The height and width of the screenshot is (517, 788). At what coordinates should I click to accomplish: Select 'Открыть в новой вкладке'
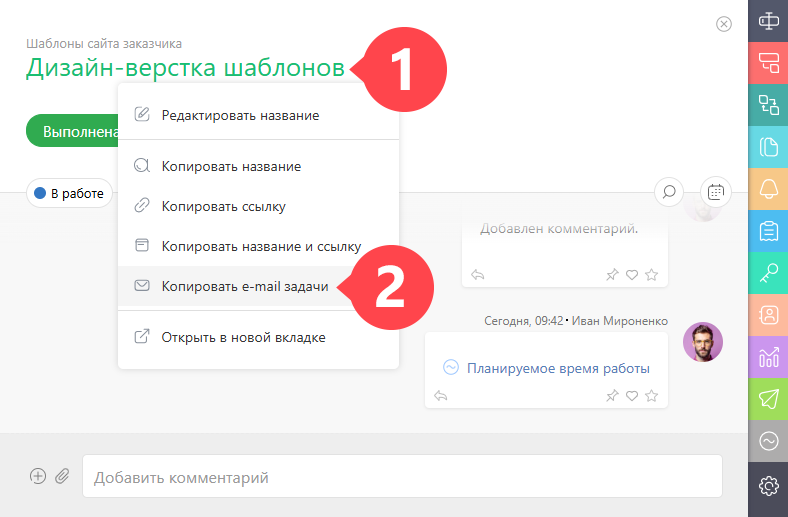click(258, 337)
